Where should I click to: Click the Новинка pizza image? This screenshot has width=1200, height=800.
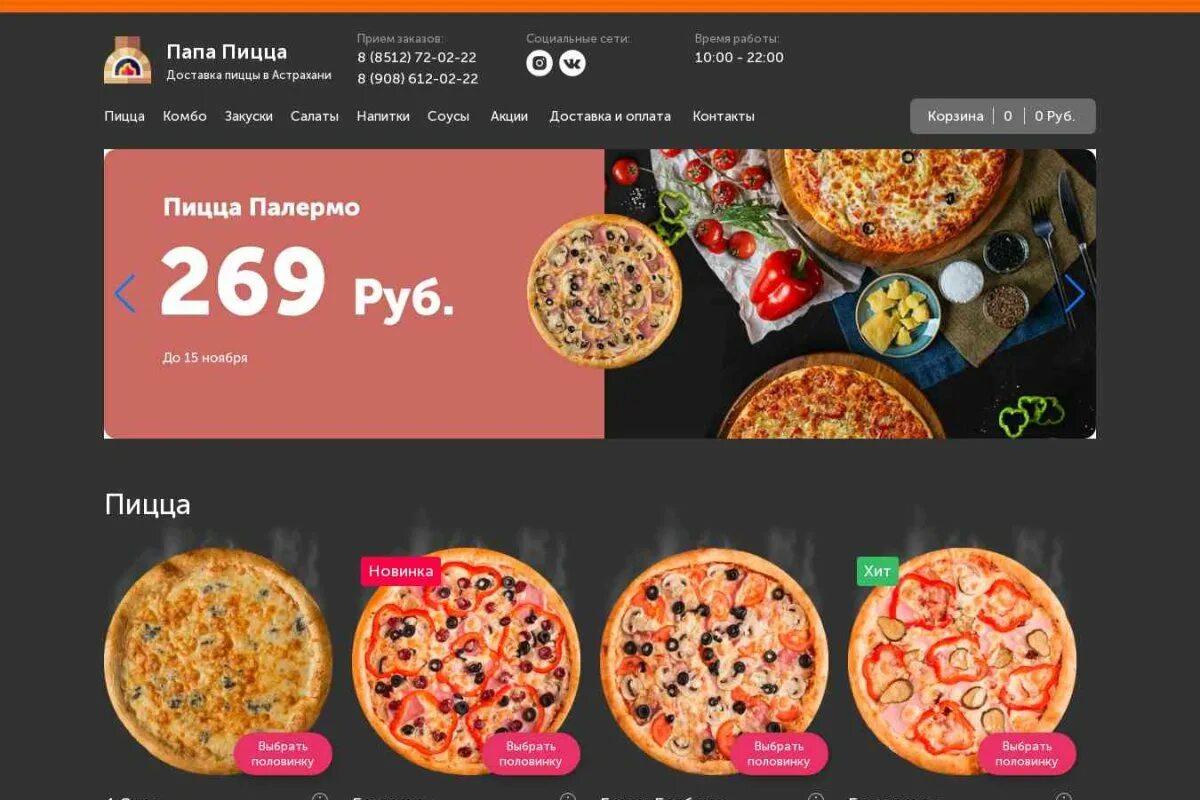[466, 661]
